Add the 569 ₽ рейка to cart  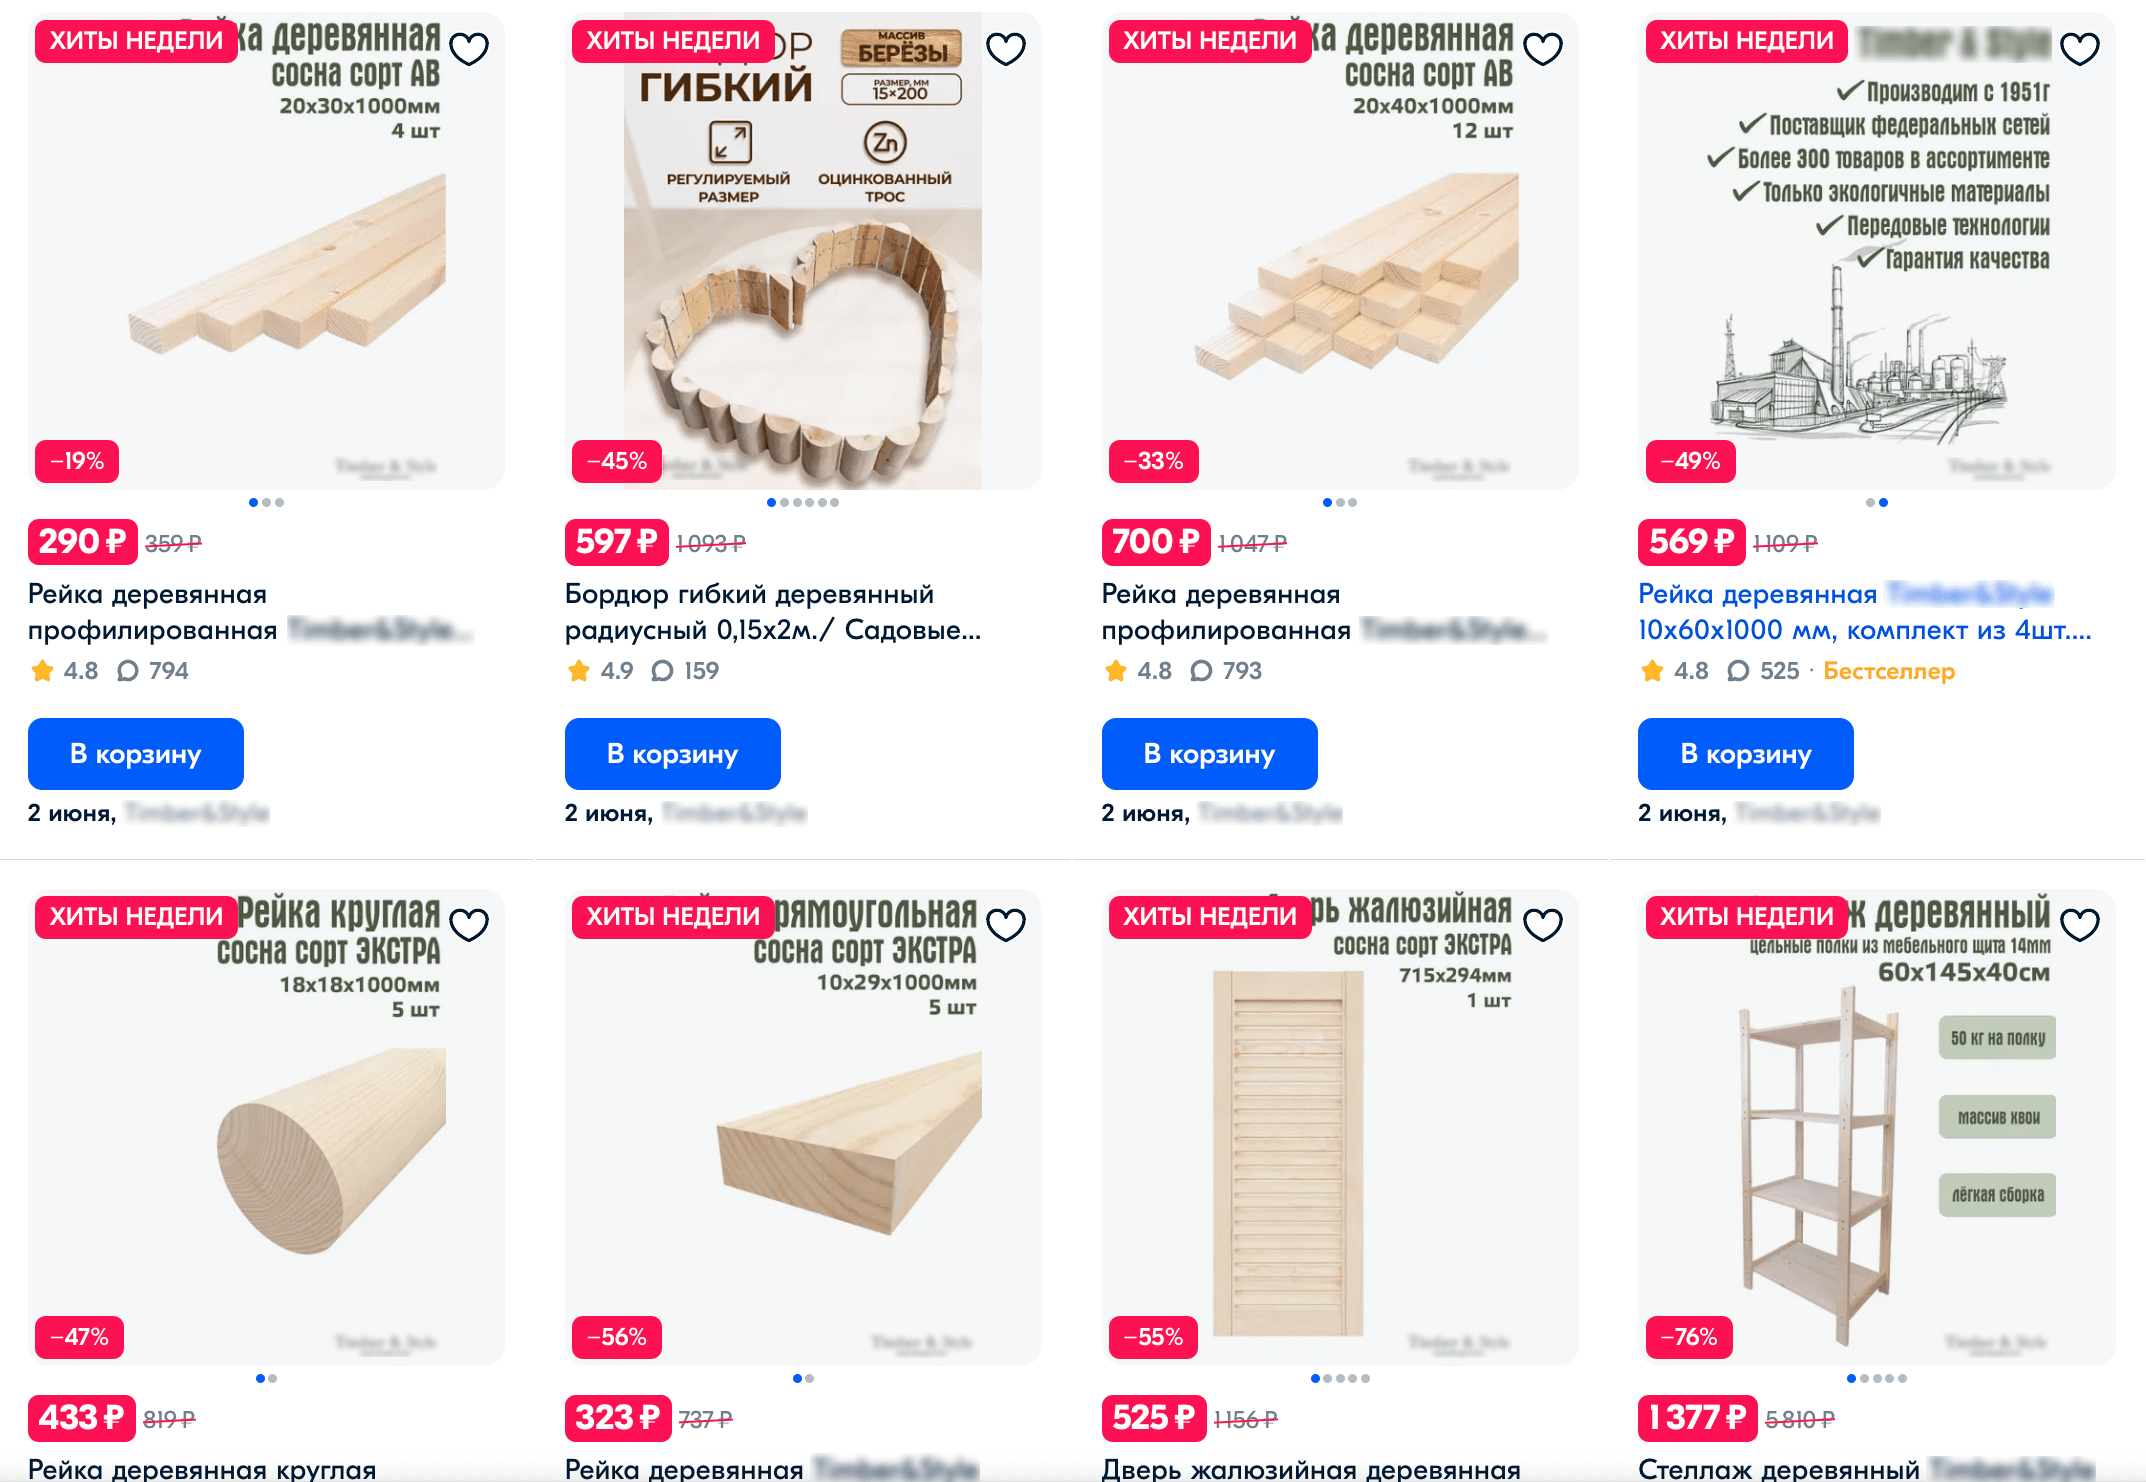(x=1746, y=754)
